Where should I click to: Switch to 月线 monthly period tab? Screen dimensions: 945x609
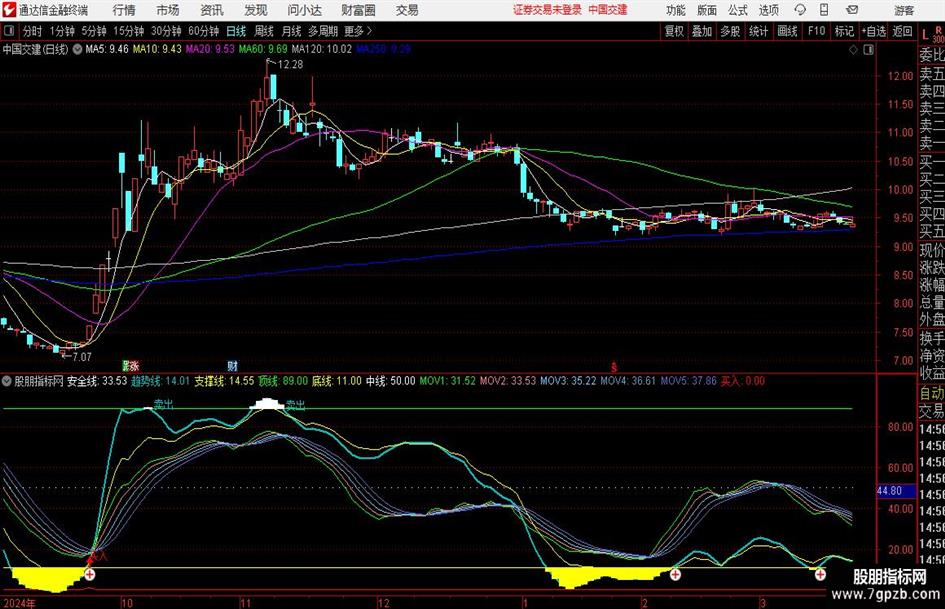[x=292, y=31]
